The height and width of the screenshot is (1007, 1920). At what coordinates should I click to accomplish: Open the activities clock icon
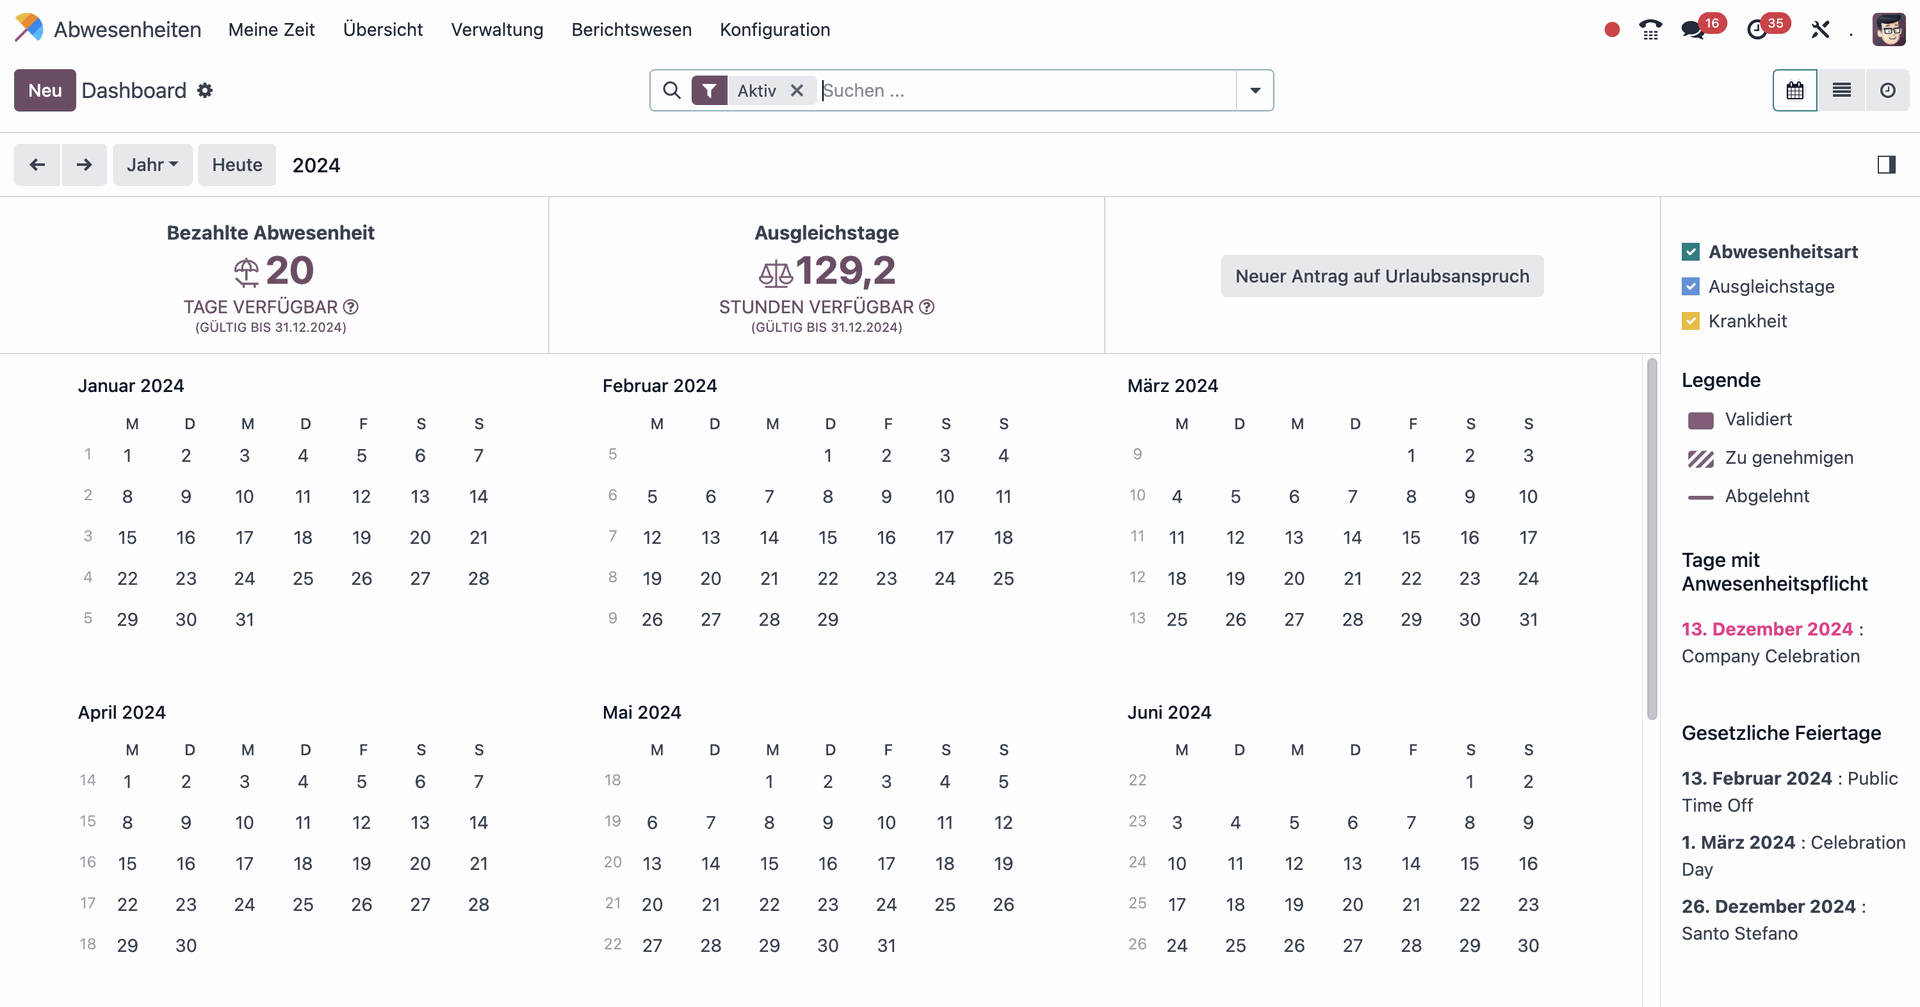pos(1757,30)
